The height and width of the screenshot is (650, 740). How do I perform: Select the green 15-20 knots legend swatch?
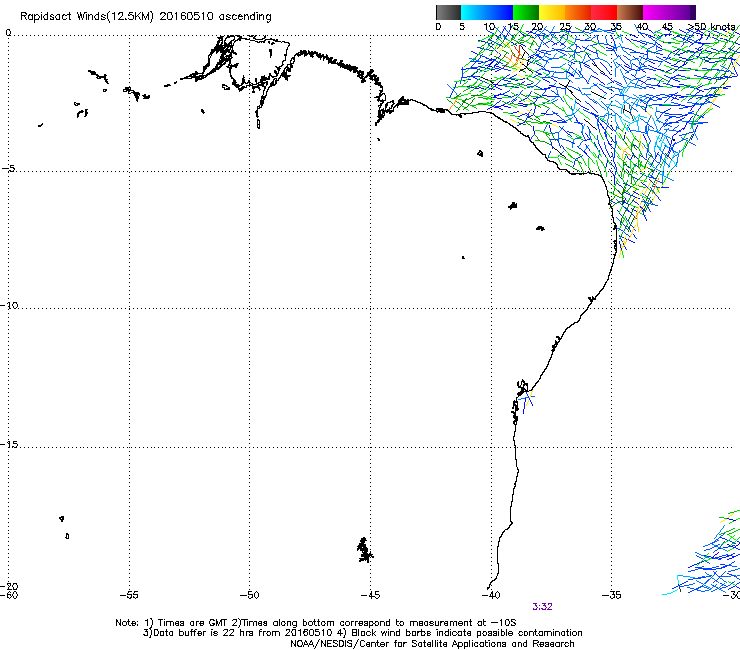coord(526,12)
